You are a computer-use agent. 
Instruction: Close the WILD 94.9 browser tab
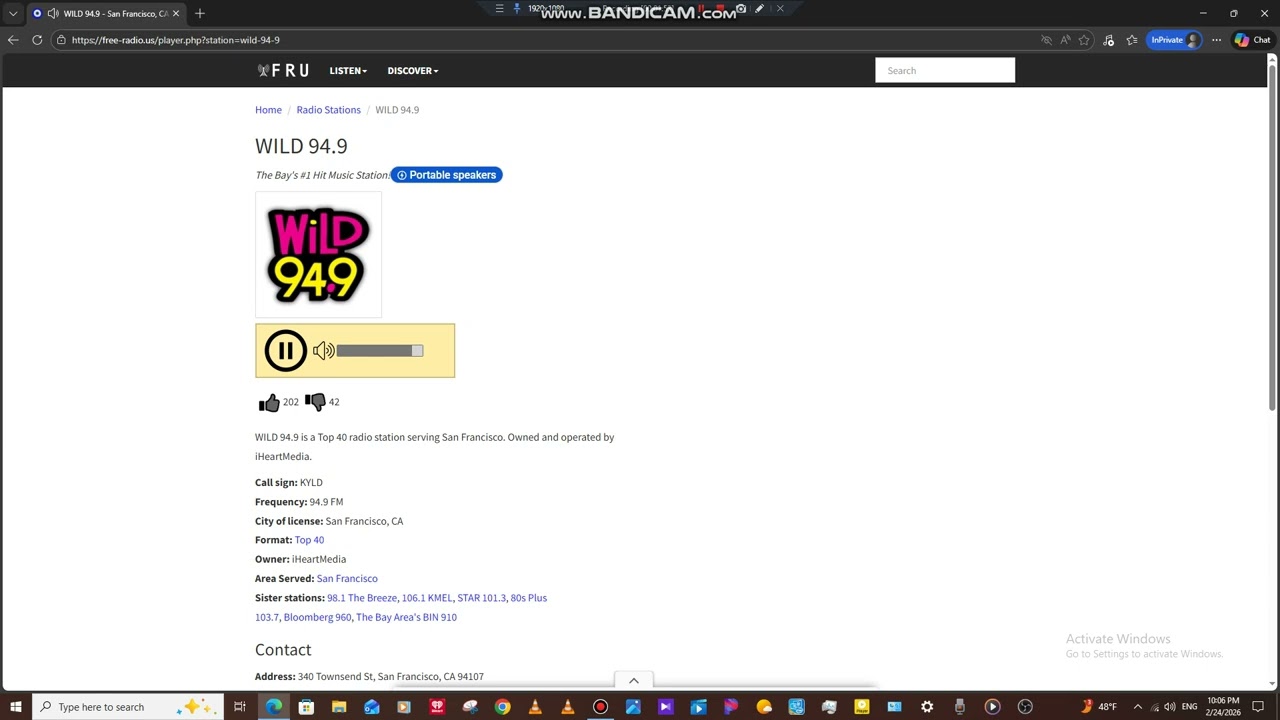tap(176, 13)
